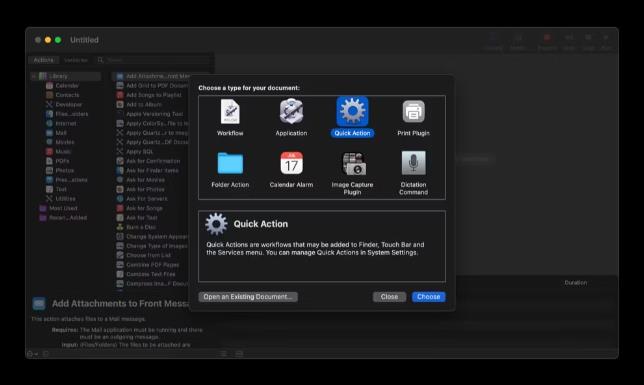This screenshot has width=644, height=385.
Task: Select the Workflow document type icon
Action: coord(230,111)
